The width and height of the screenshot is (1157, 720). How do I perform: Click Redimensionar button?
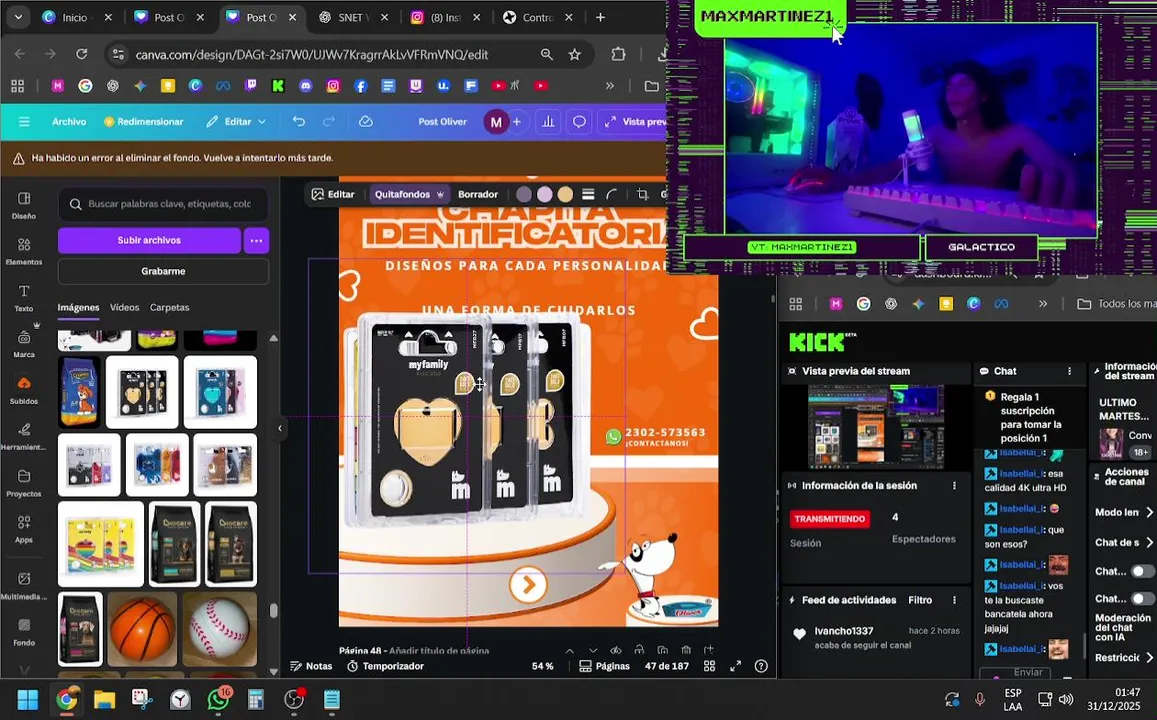(144, 122)
